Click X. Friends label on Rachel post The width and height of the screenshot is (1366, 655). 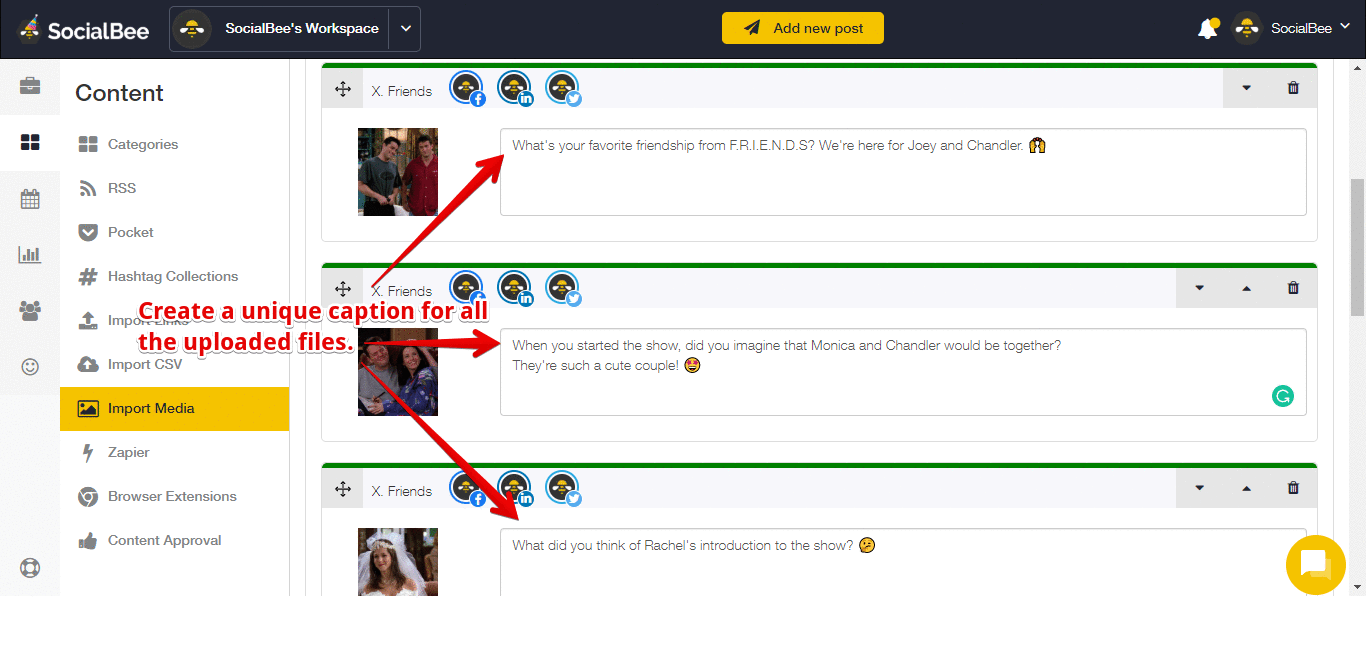(x=402, y=491)
